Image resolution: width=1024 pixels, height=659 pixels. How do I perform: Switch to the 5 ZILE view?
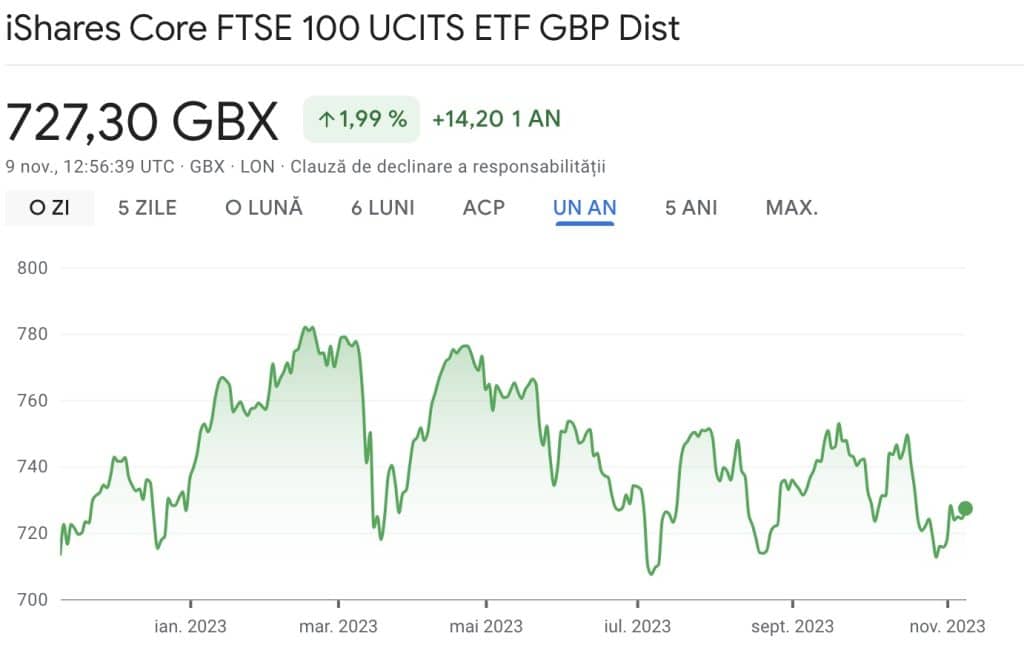[145, 207]
